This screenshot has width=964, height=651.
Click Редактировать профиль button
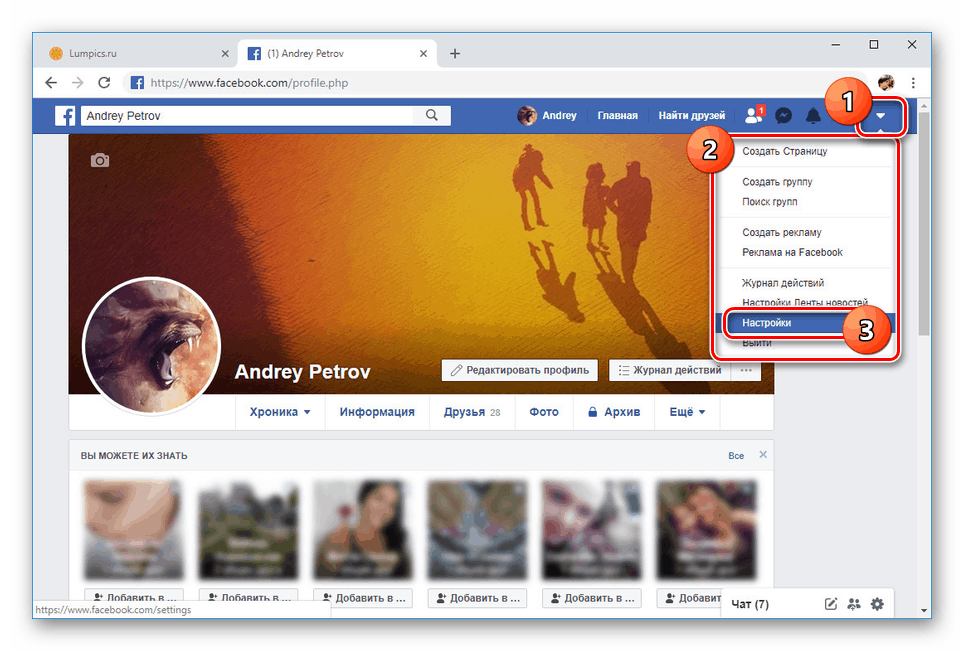(x=520, y=370)
